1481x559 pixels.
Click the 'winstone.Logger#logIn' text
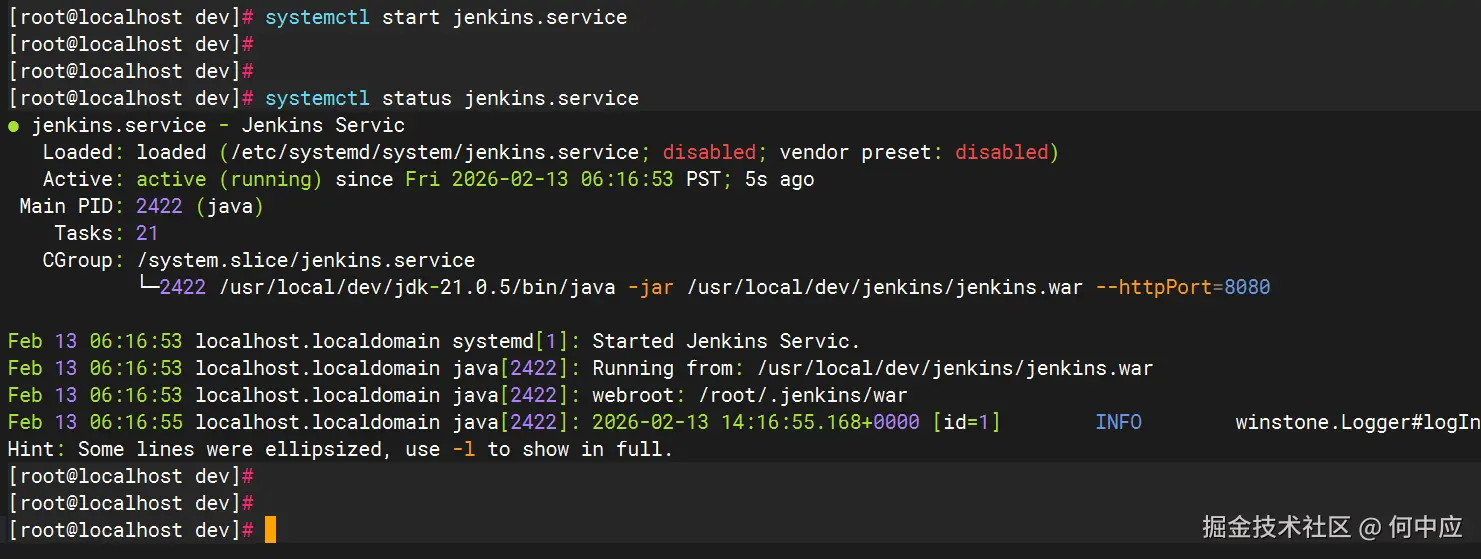(1357, 423)
